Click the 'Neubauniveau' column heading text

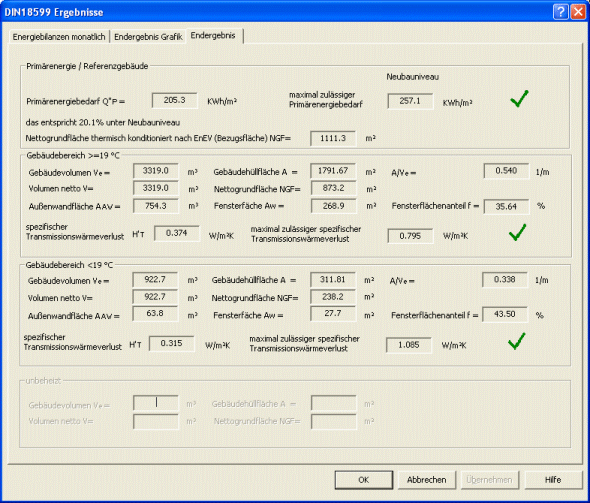coord(412,77)
